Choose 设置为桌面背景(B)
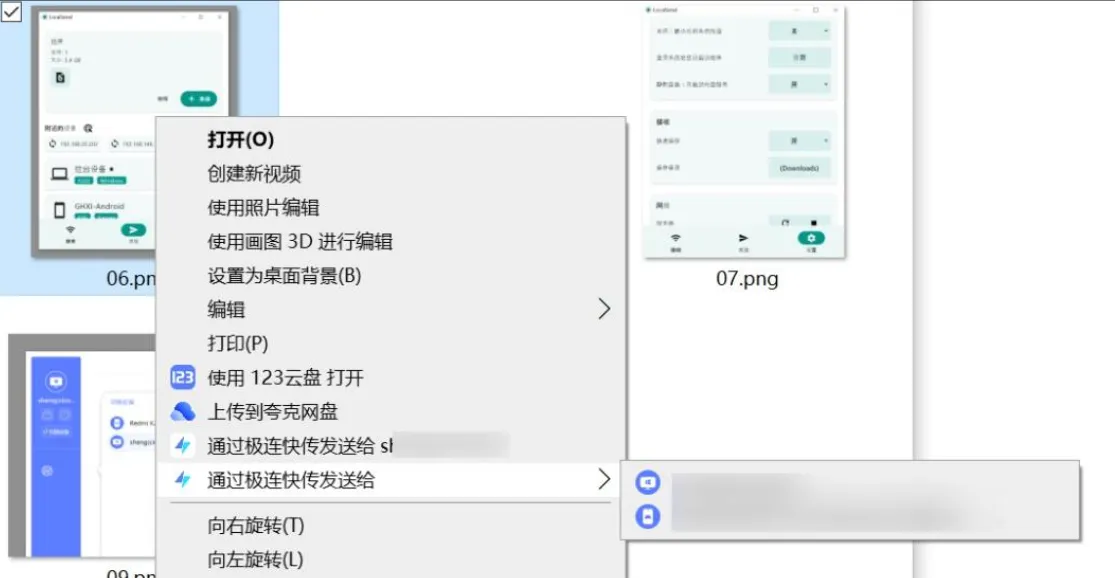 pos(284,276)
